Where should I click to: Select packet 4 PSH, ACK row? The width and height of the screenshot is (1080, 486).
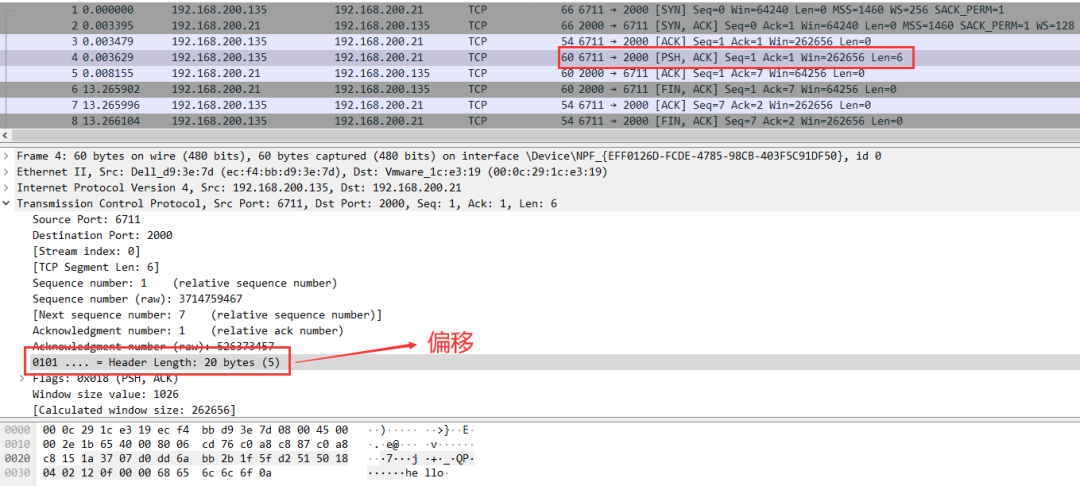point(400,58)
